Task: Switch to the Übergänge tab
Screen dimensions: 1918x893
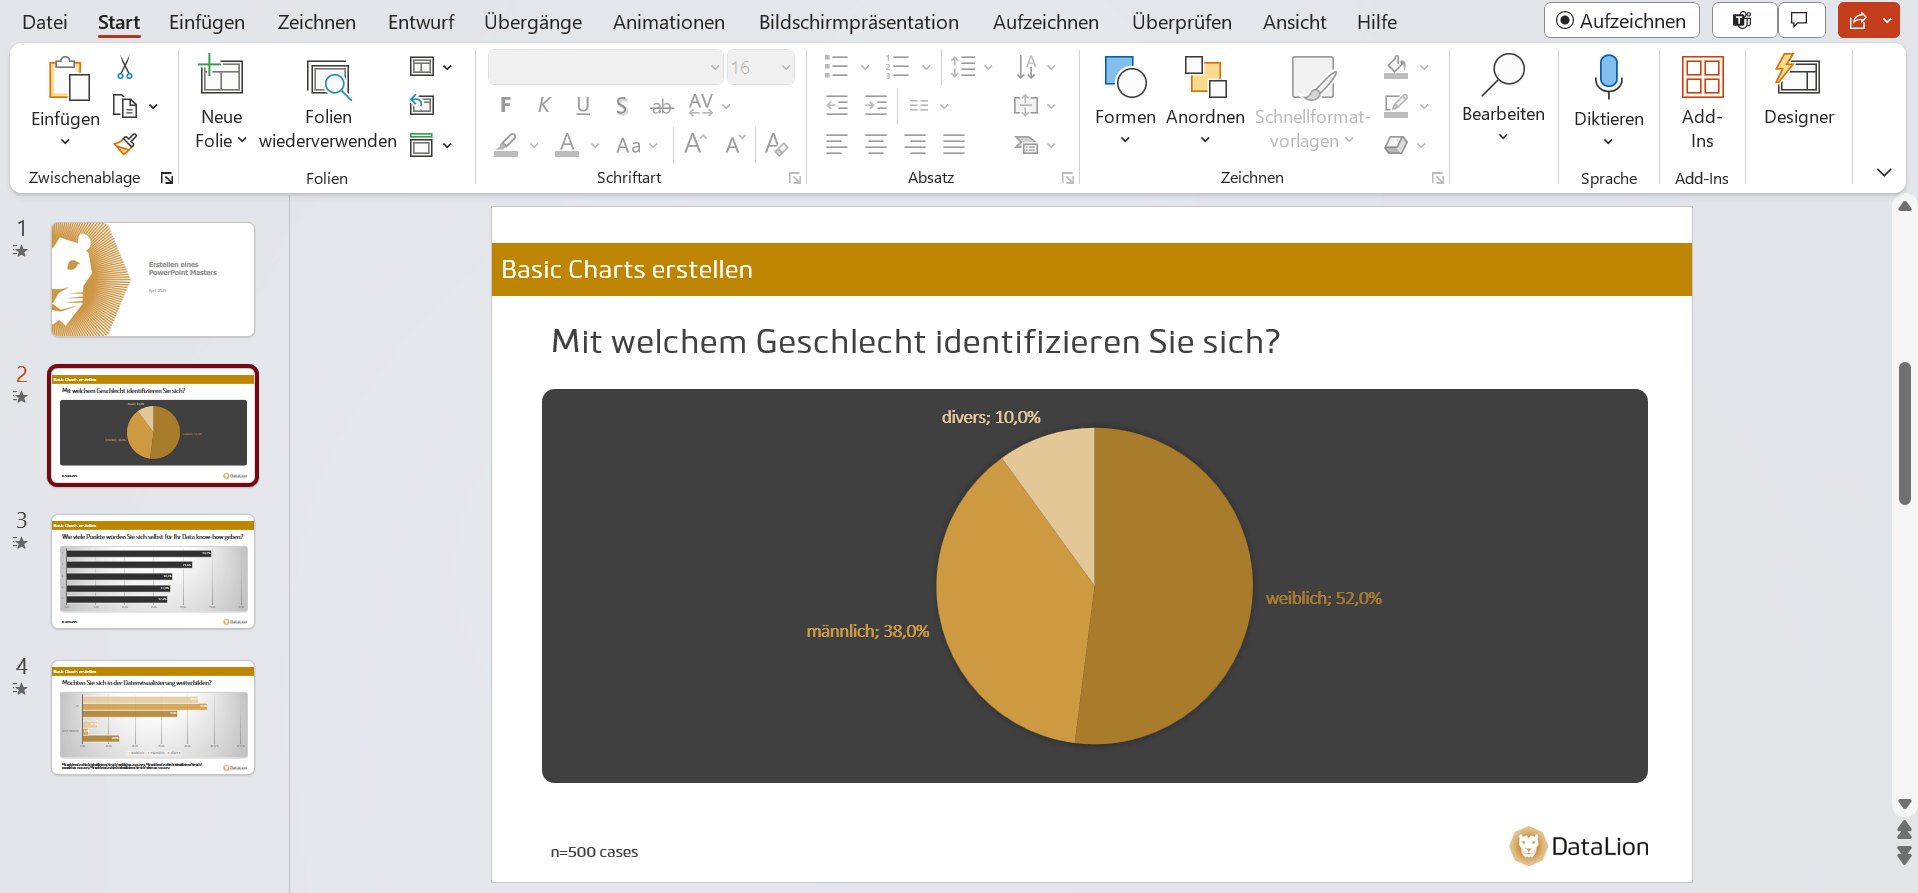Action: (x=533, y=22)
